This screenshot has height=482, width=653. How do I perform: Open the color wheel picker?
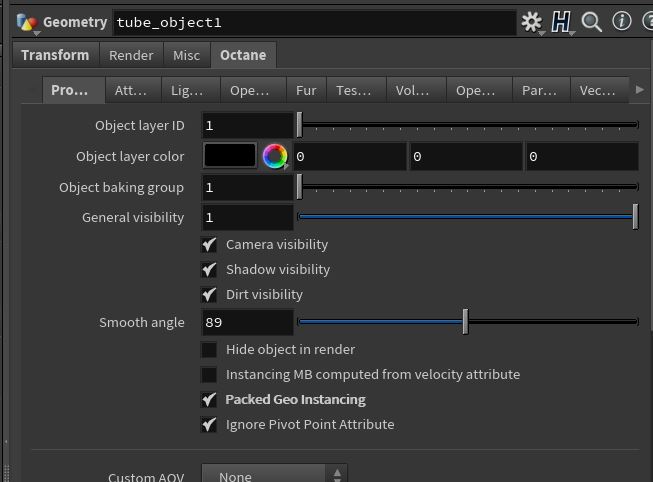[x=275, y=156]
